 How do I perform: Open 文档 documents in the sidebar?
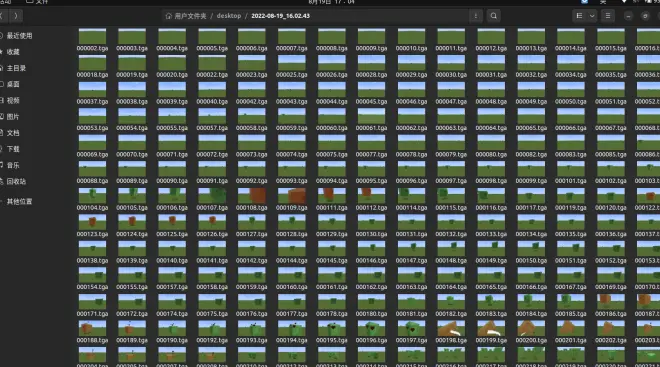click(x=13, y=133)
